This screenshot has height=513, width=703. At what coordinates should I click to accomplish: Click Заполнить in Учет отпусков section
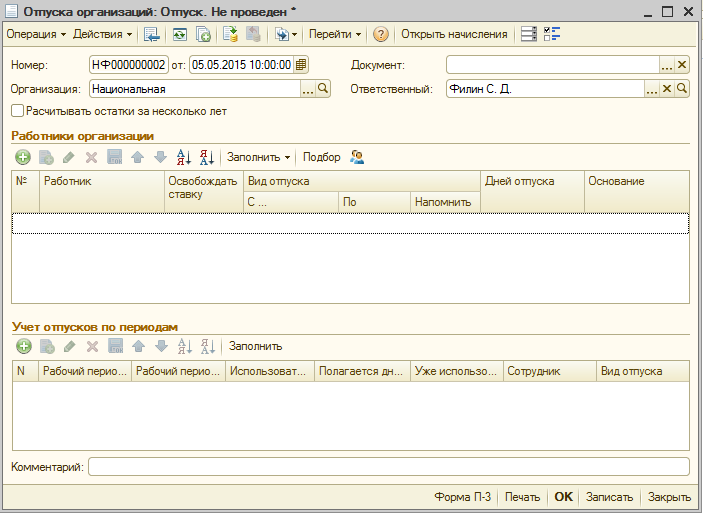[255, 346]
